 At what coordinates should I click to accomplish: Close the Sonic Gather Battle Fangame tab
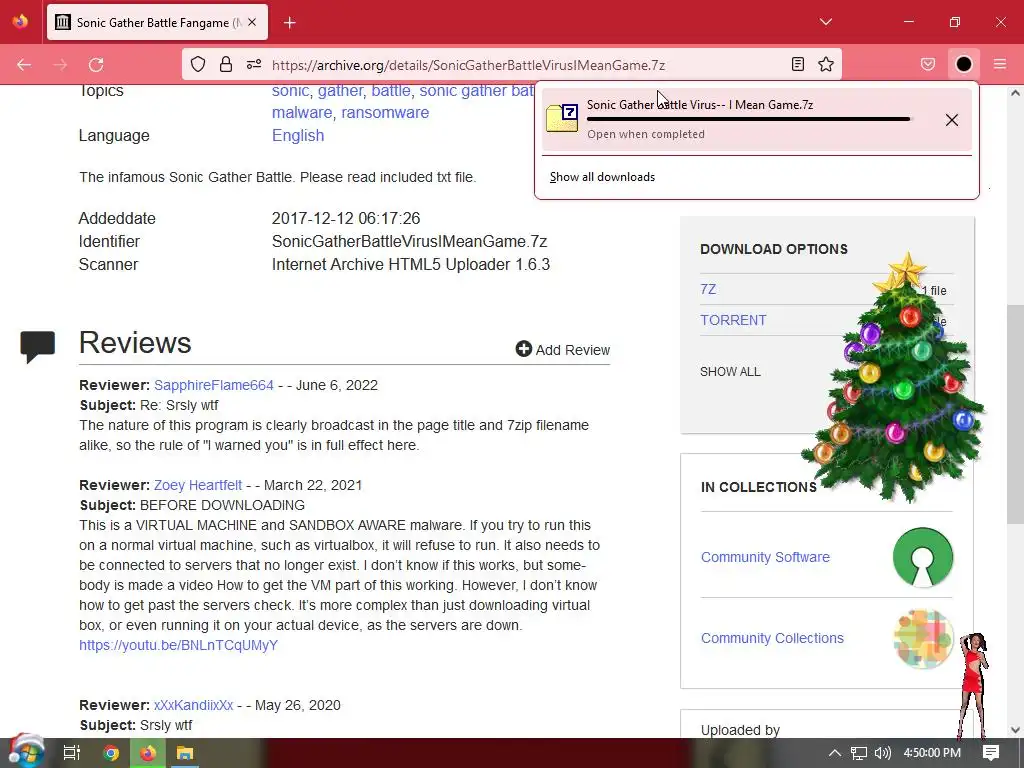point(252,22)
